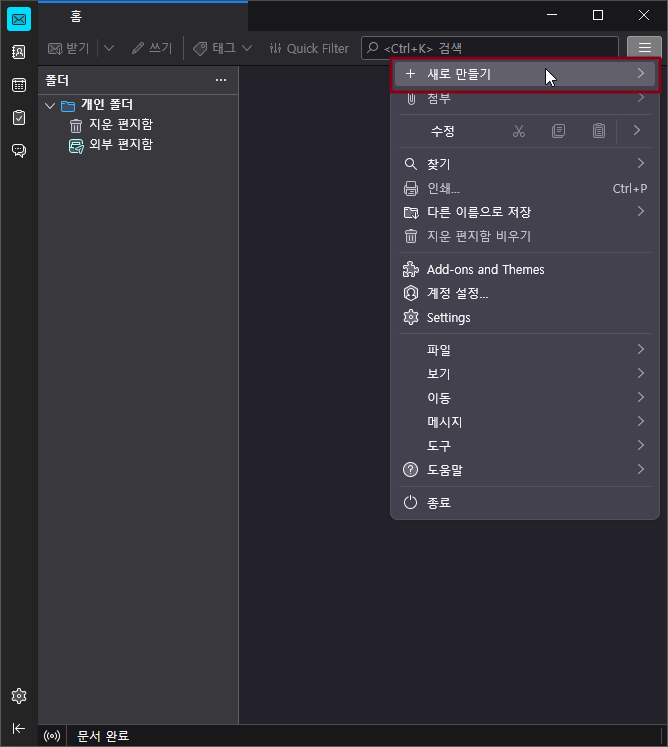The width and height of the screenshot is (668, 747).
Task: Click the Paste clipboard icon
Action: click(599, 131)
